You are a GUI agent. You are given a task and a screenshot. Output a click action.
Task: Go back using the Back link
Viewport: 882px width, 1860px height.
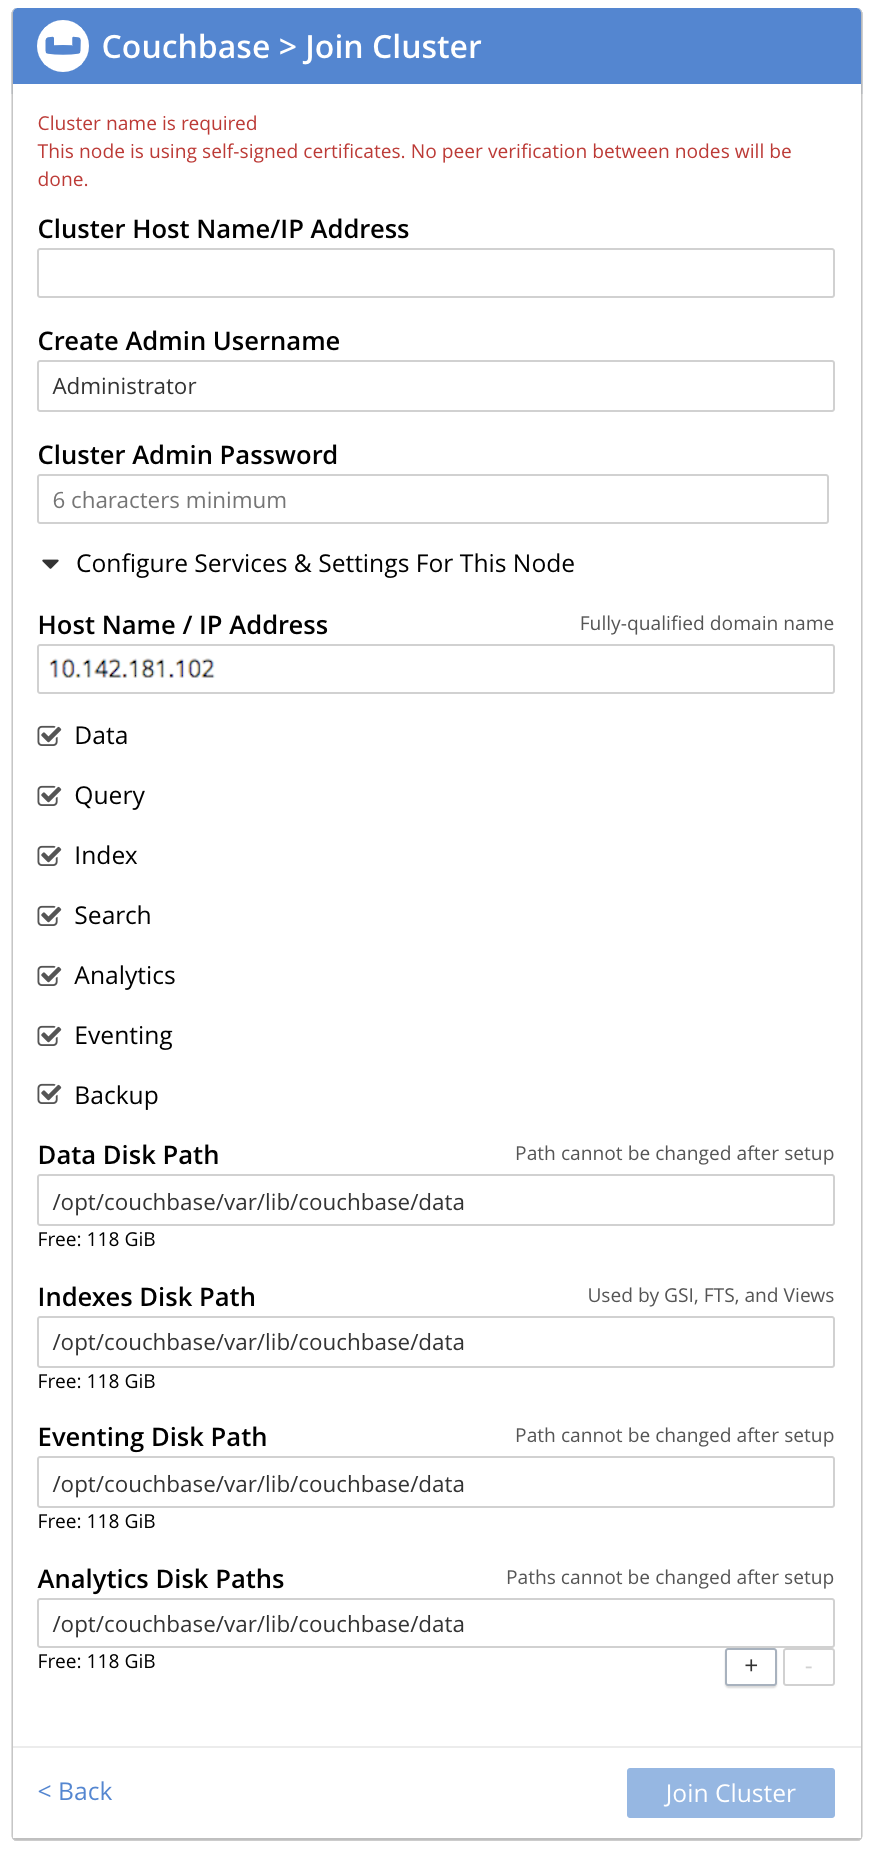[75, 1791]
